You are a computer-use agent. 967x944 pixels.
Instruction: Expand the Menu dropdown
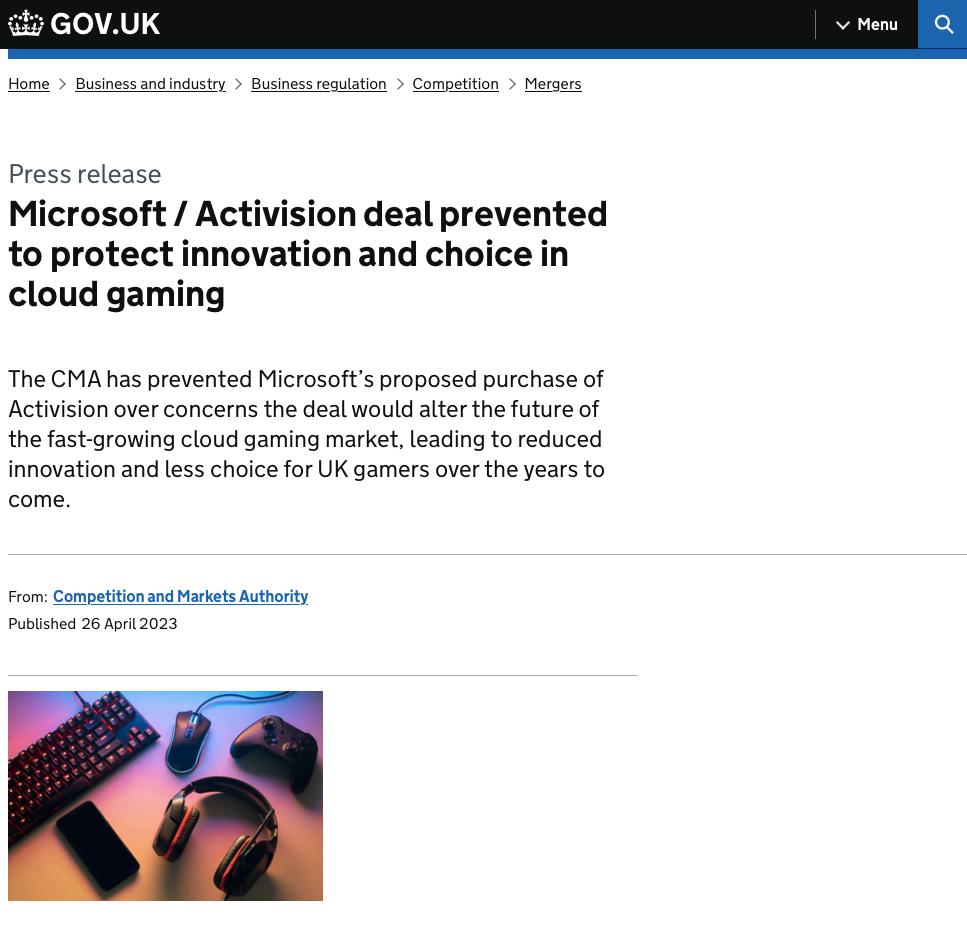[x=866, y=24]
